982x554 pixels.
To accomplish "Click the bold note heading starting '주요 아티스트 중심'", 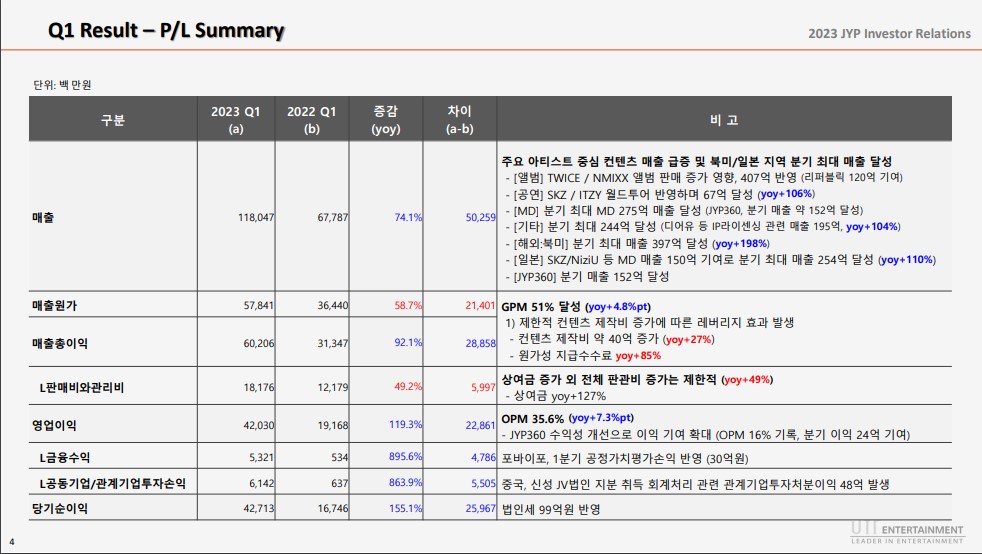I will (696, 161).
